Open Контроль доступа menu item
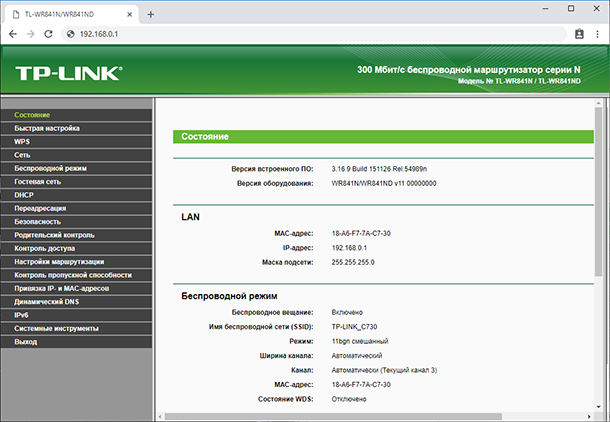The height and width of the screenshot is (422, 610). (x=77, y=248)
